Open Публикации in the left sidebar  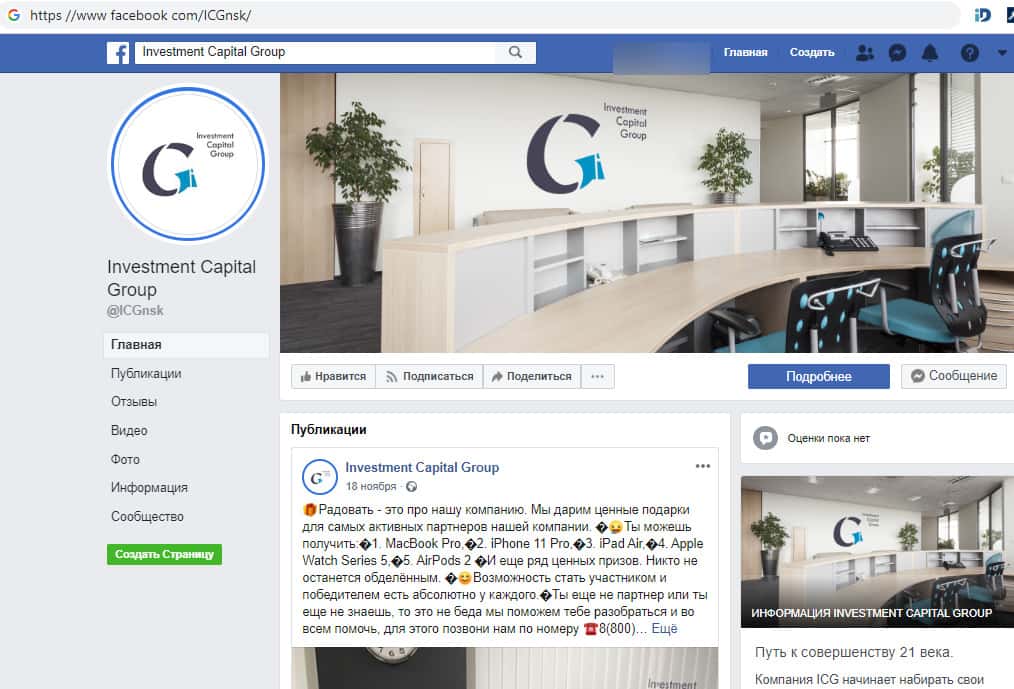coord(146,373)
